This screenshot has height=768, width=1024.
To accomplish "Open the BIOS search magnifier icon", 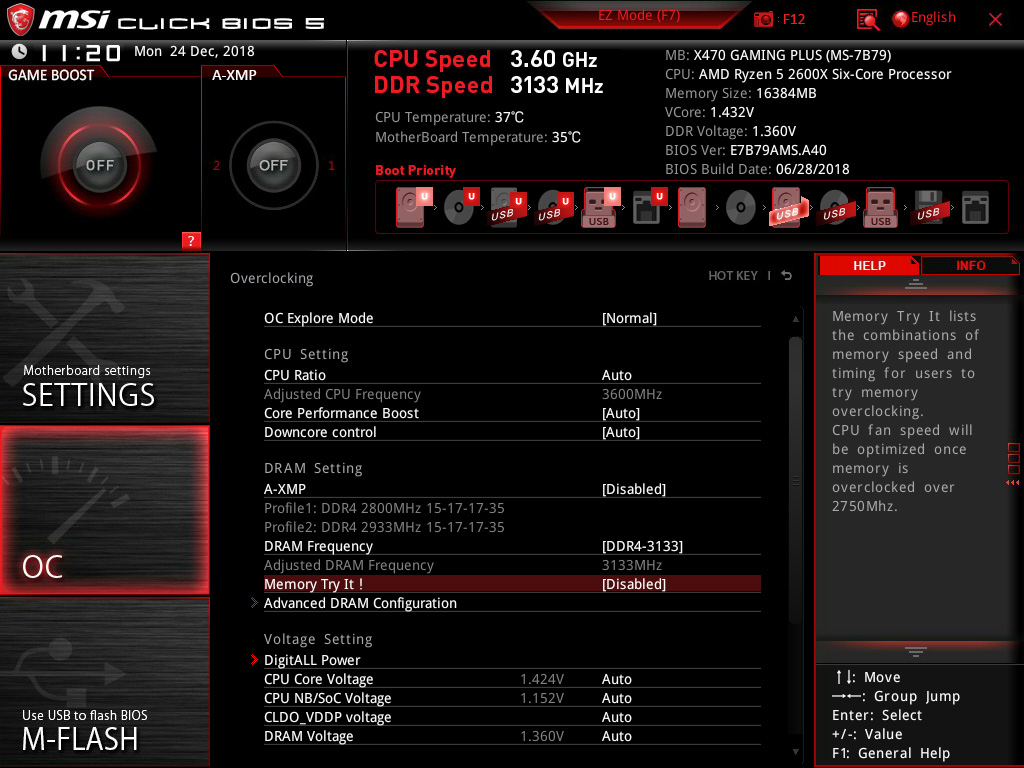I will (x=867, y=20).
